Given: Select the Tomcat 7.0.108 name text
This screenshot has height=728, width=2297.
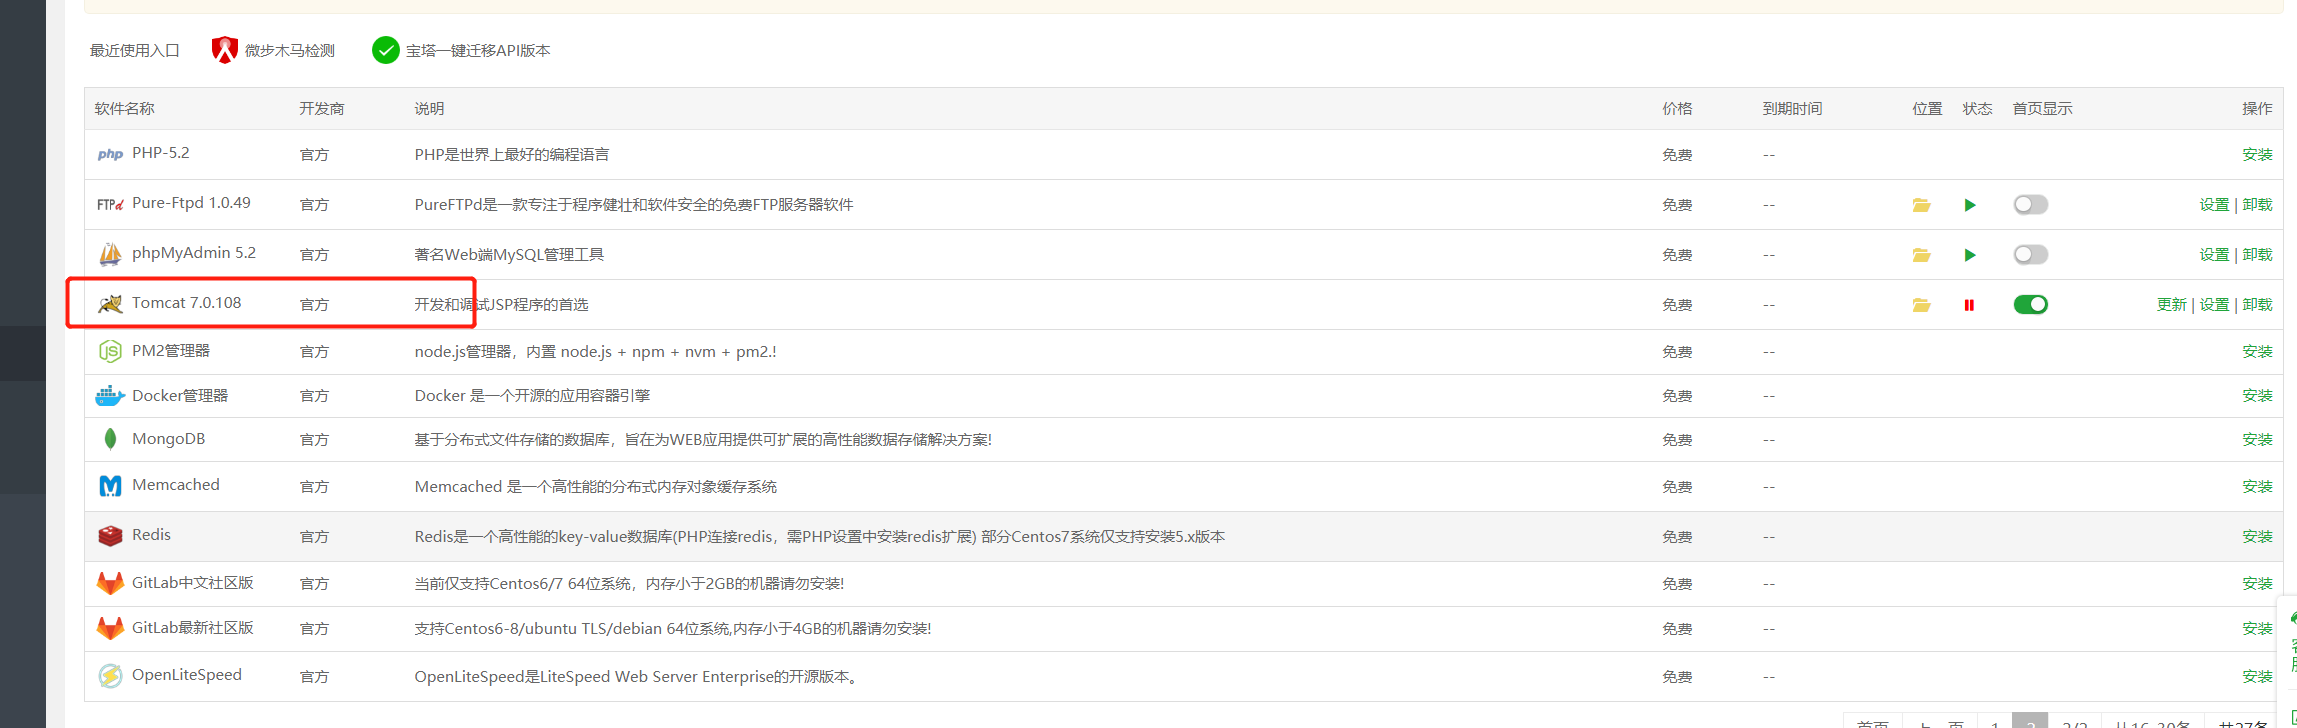Looking at the screenshot, I should (186, 303).
